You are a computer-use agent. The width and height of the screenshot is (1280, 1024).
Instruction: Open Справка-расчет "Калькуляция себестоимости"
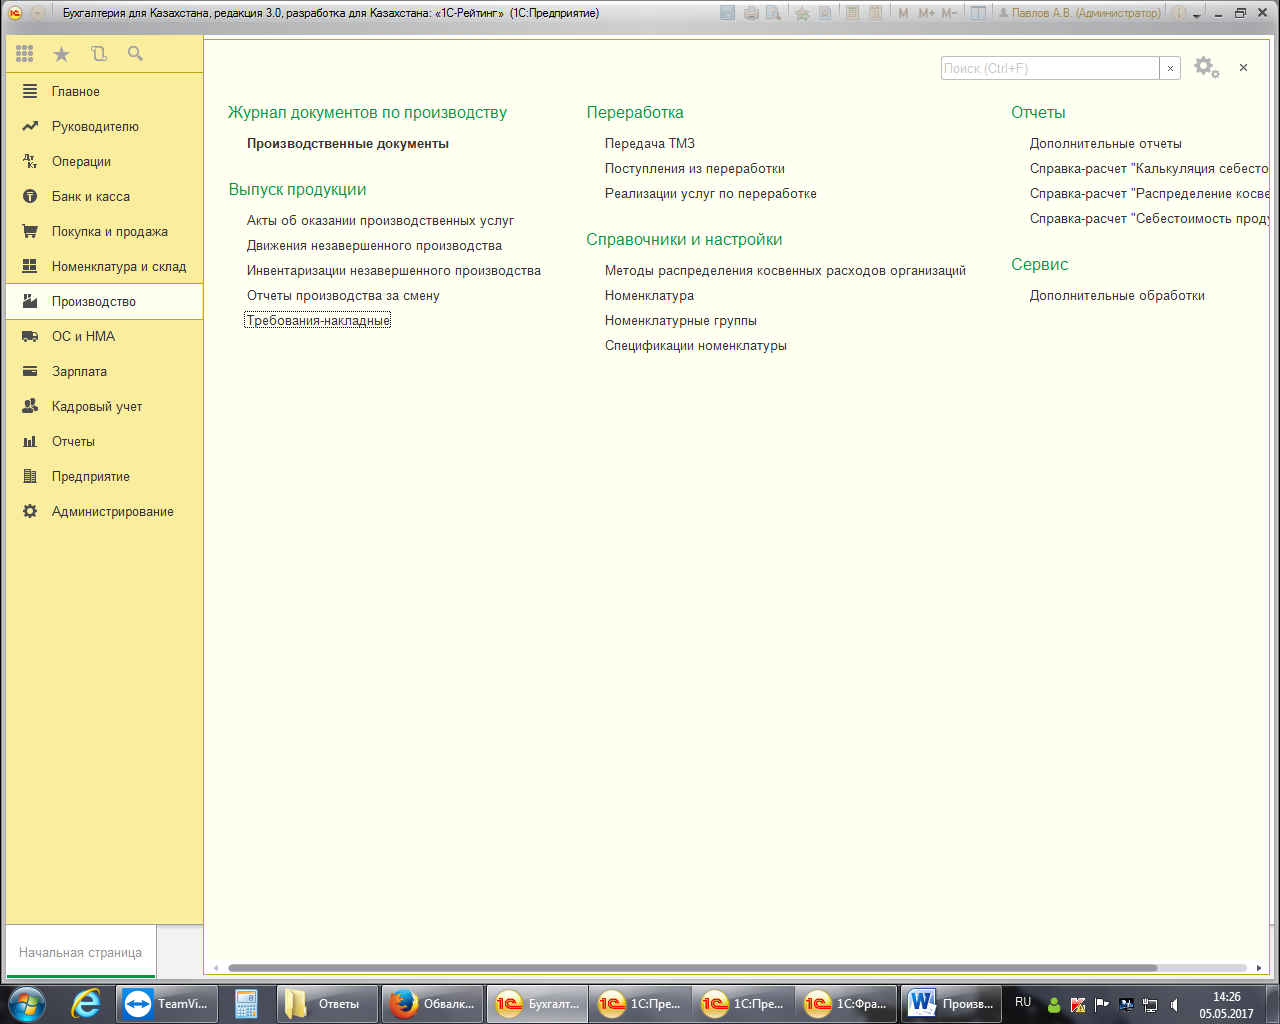click(1149, 168)
